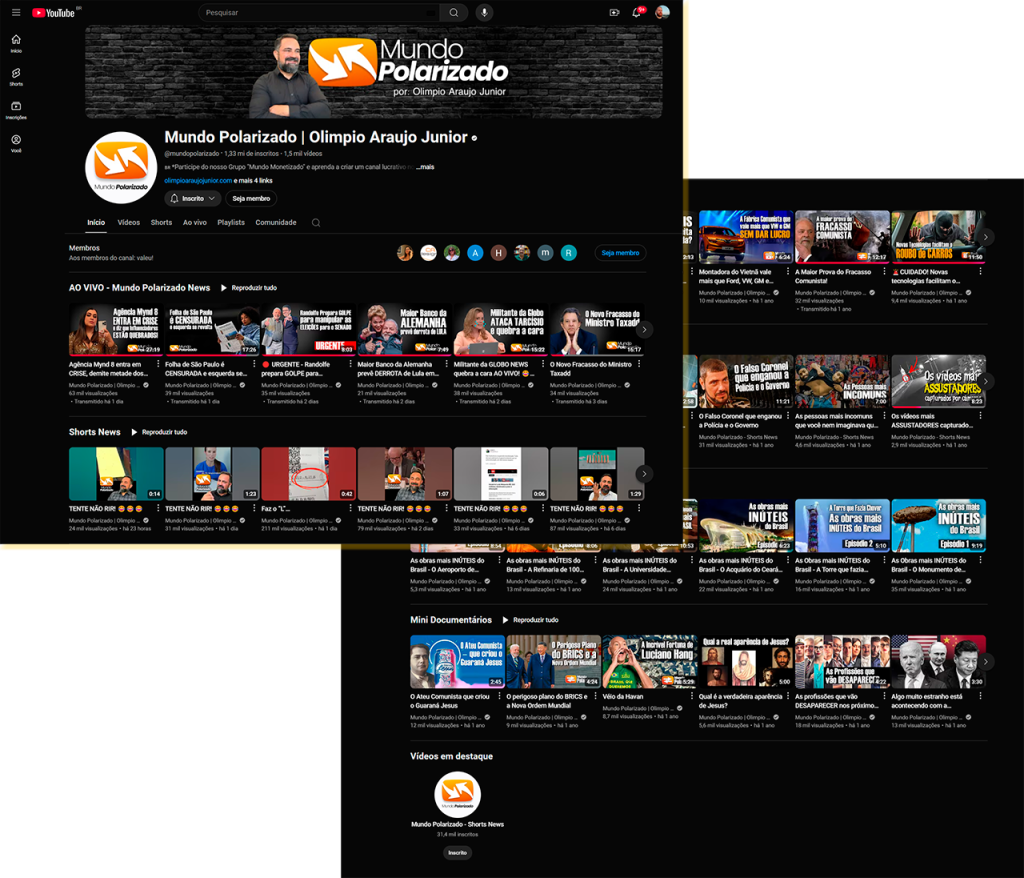Click Seja membro next to Inscrito
The image size is (1024, 878).
(251, 199)
